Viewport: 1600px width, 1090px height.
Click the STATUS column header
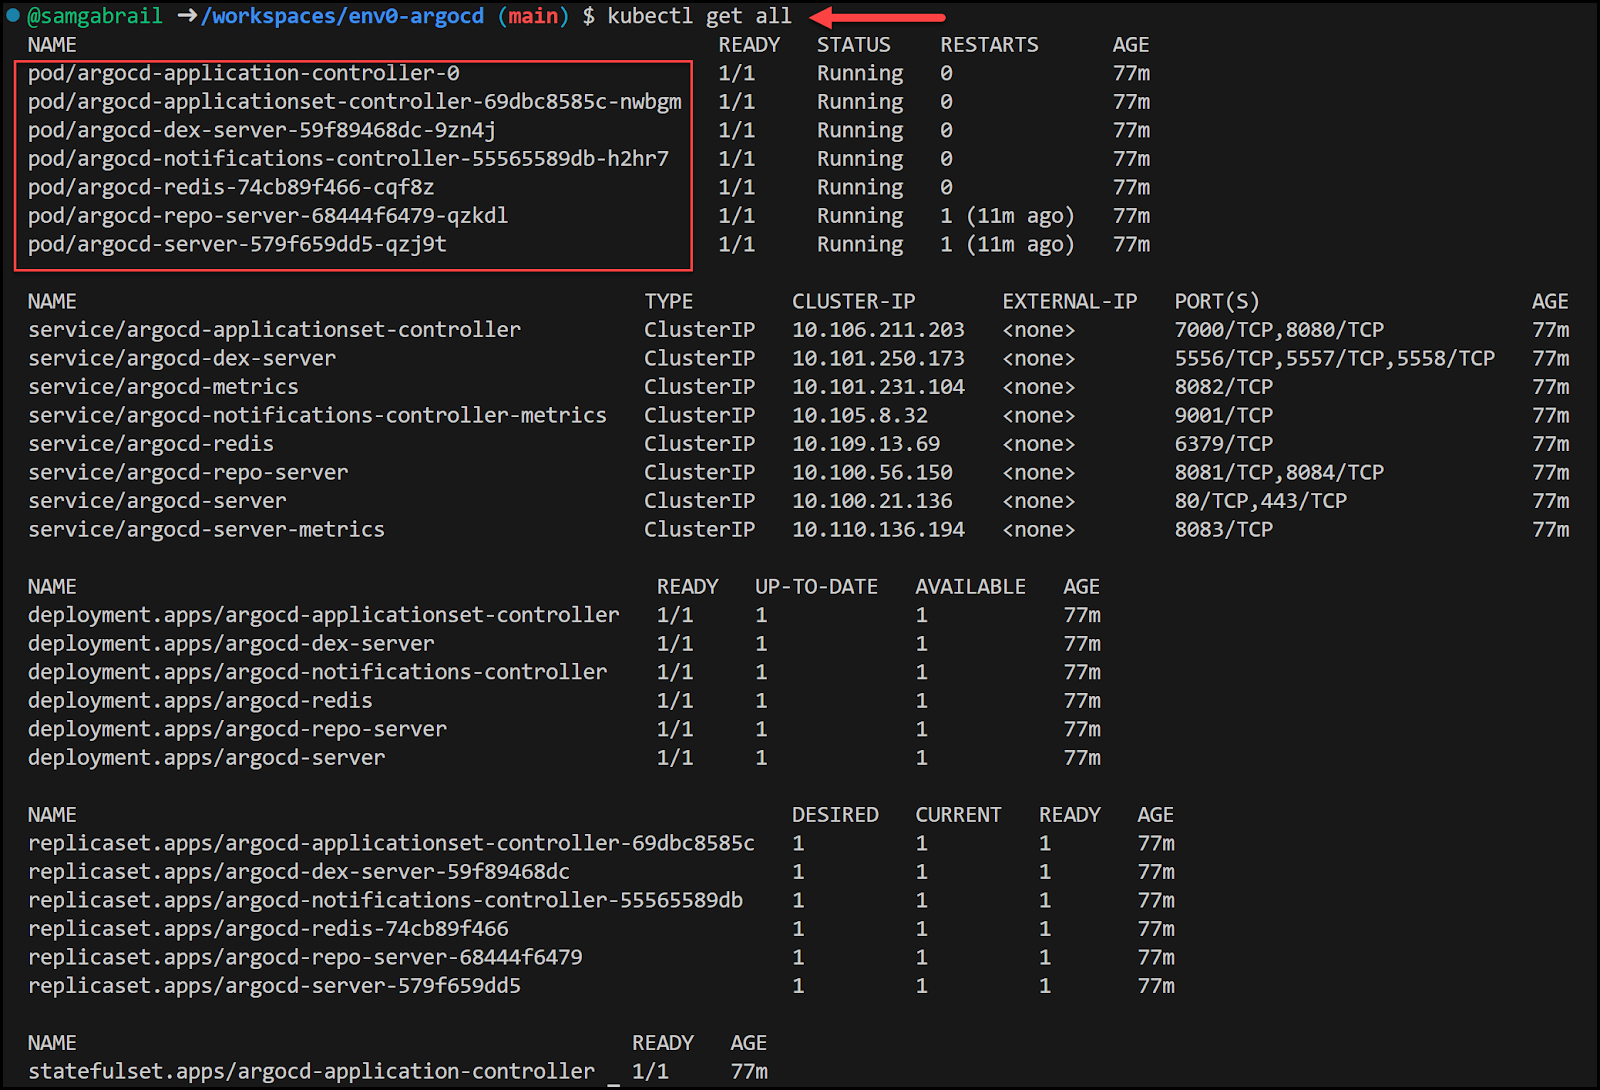point(853,45)
